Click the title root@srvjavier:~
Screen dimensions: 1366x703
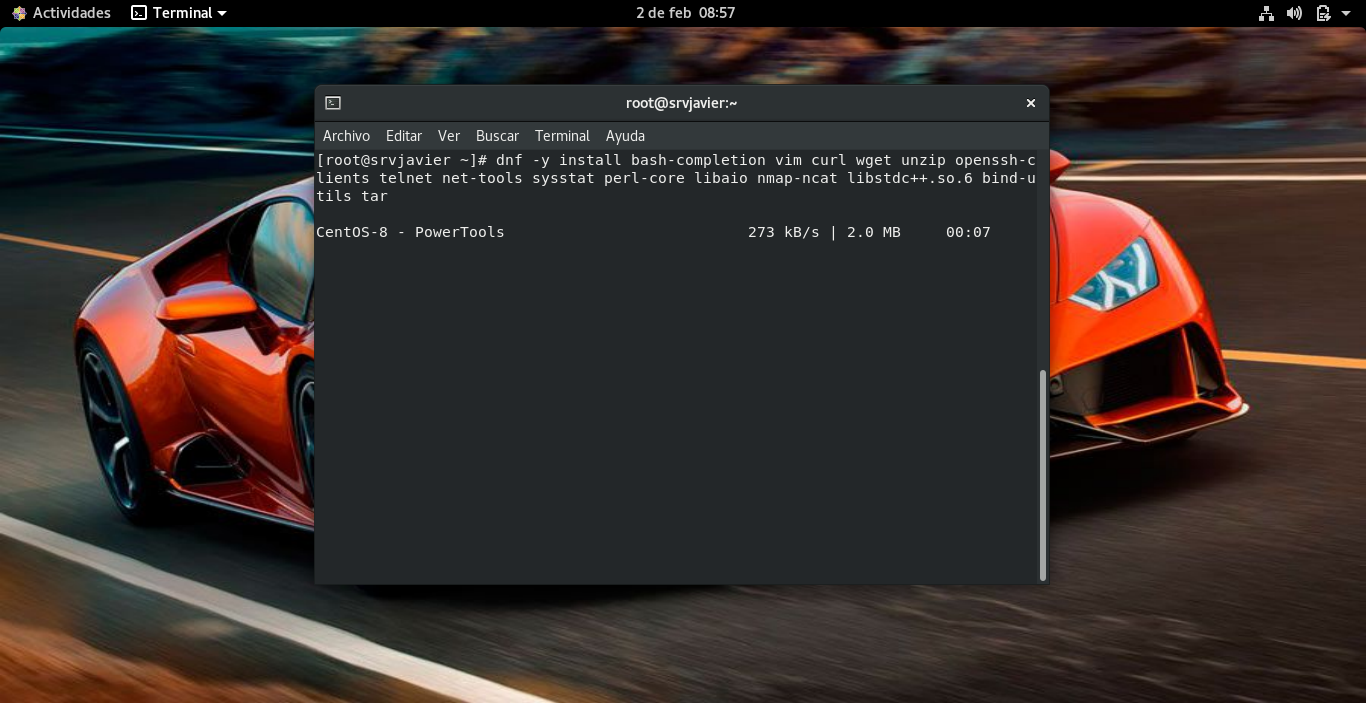(x=682, y=103)
